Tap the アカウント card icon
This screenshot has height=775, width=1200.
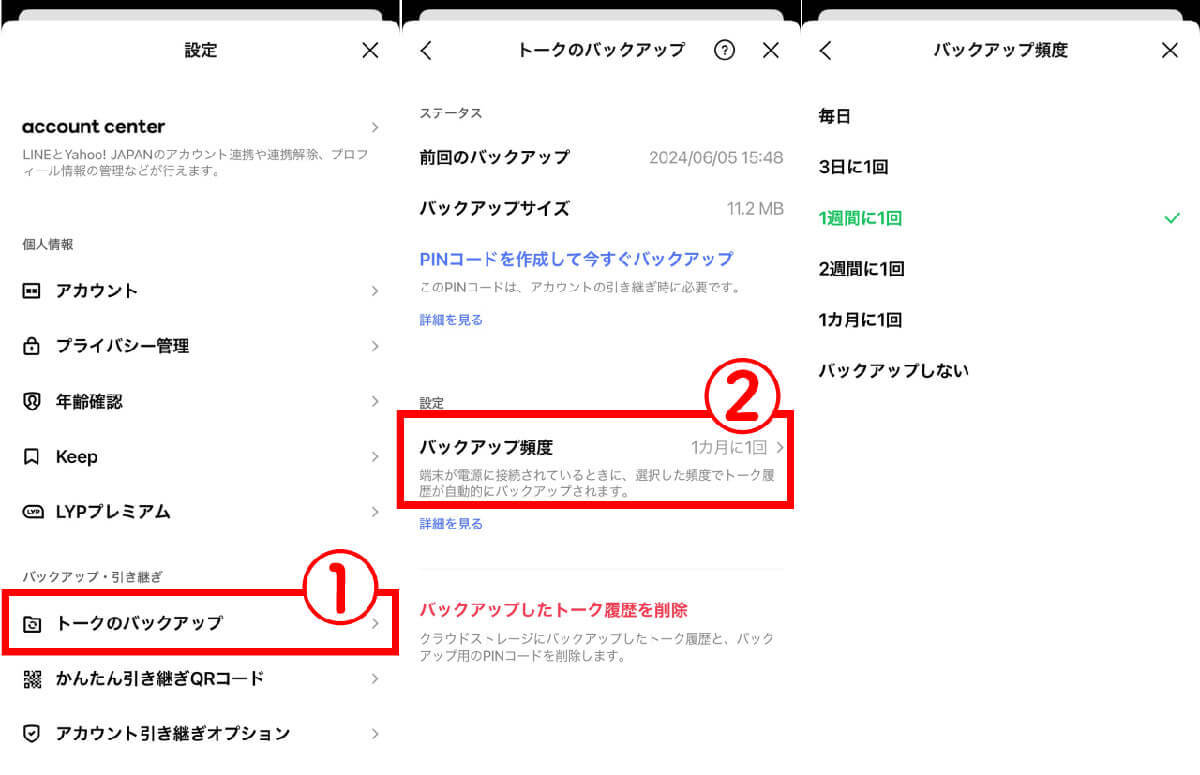(32, 291)
